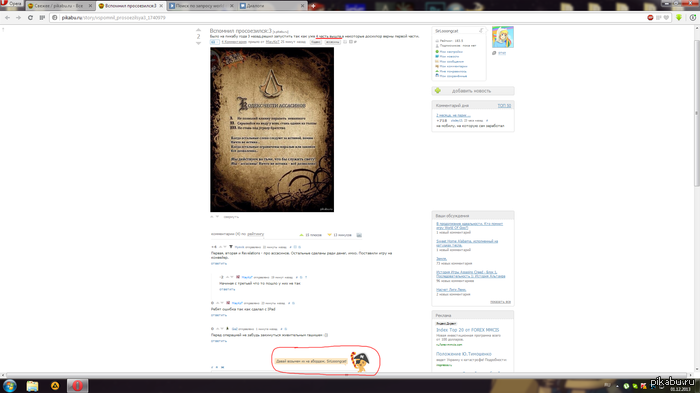Reply to MayAsT's nested comment
This screenshot has height=393, width=700.
coord(227,289)
